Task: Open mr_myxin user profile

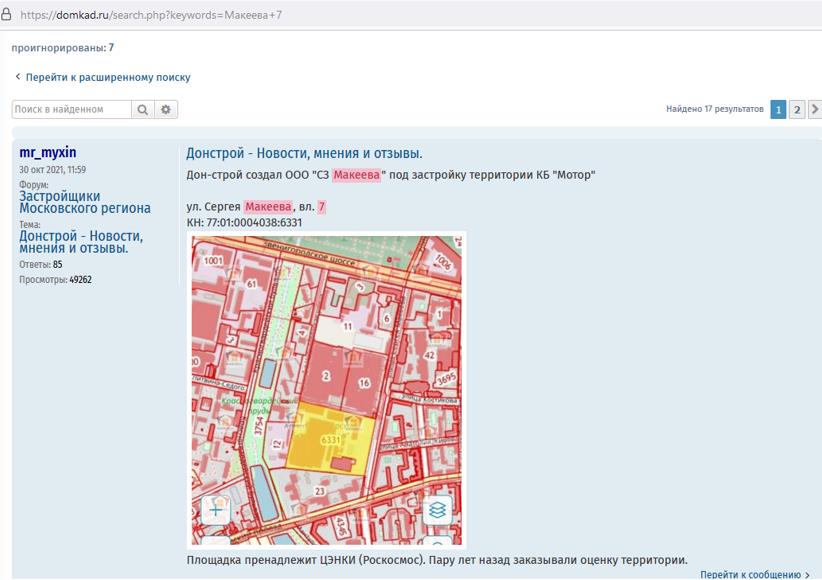Action: click(x=47, y=153)
